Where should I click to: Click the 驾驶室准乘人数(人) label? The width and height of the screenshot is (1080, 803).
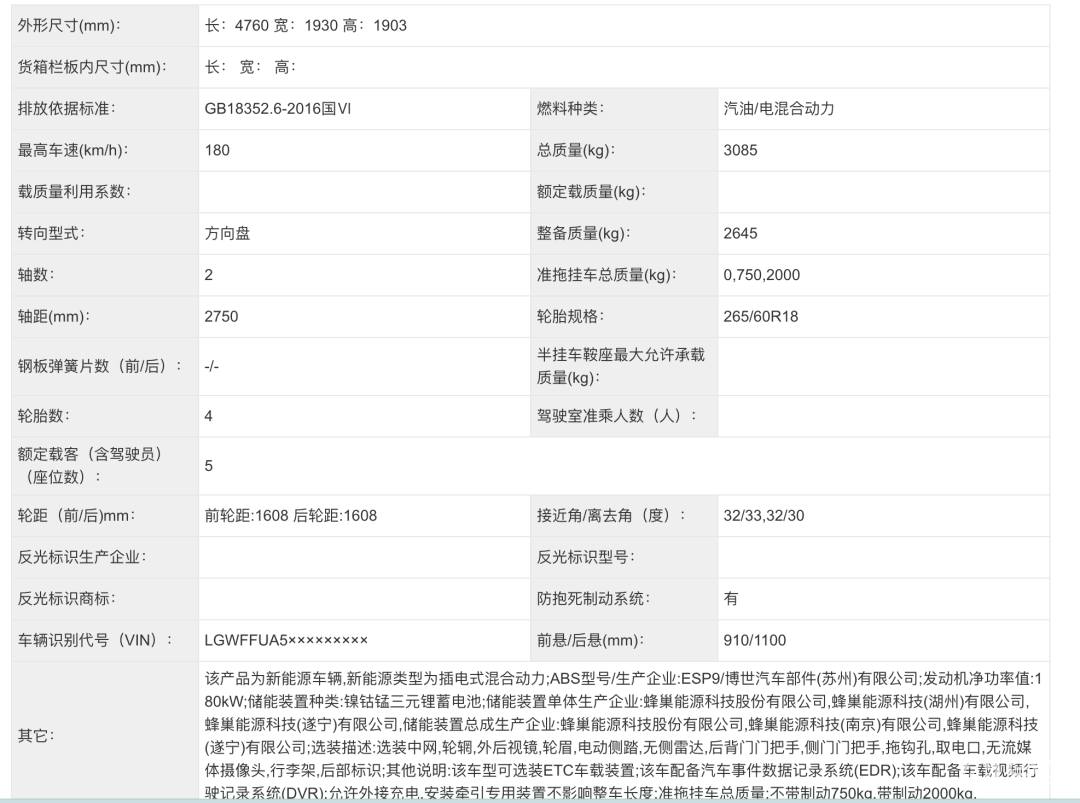click(x=616, y=415)
